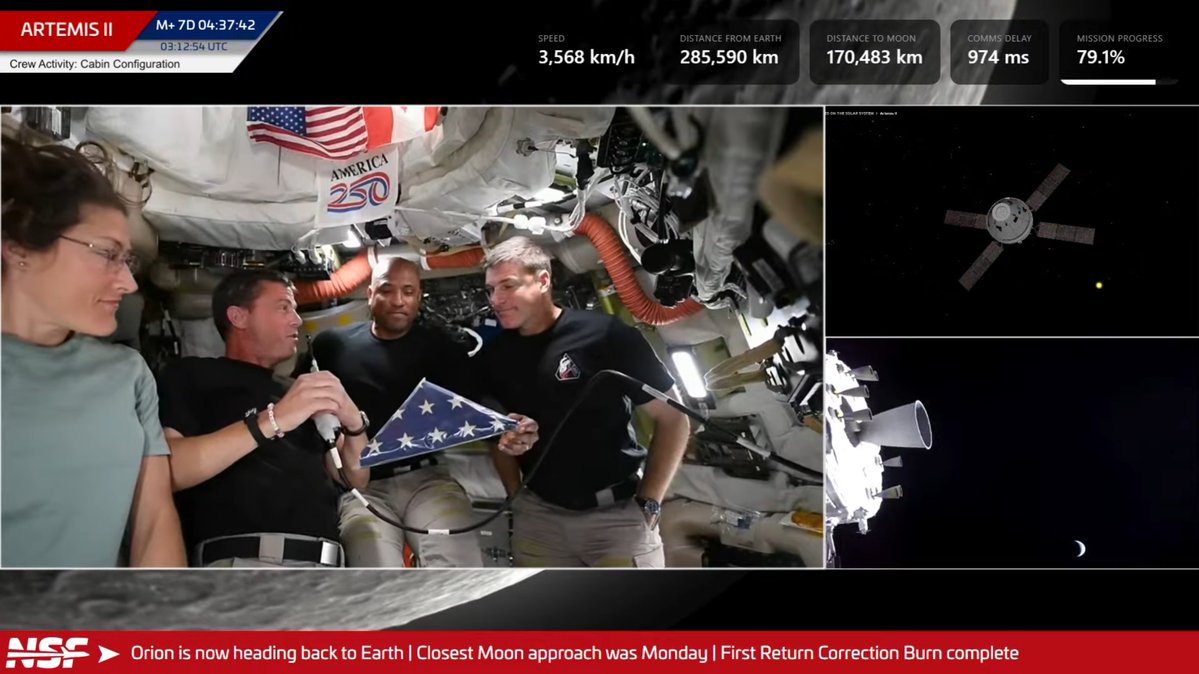Click the NSF logo in the ticker
This screenshot has height=674, width=1199.
(x=47, y=653)
